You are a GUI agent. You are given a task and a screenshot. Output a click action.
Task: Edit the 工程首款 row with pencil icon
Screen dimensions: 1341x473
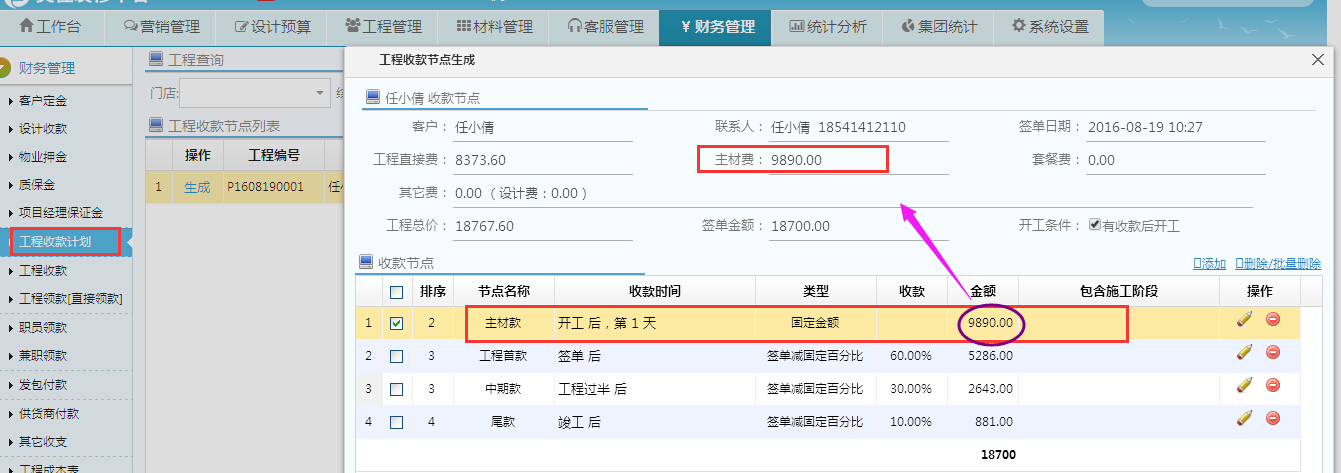(x=1244, y=353)
